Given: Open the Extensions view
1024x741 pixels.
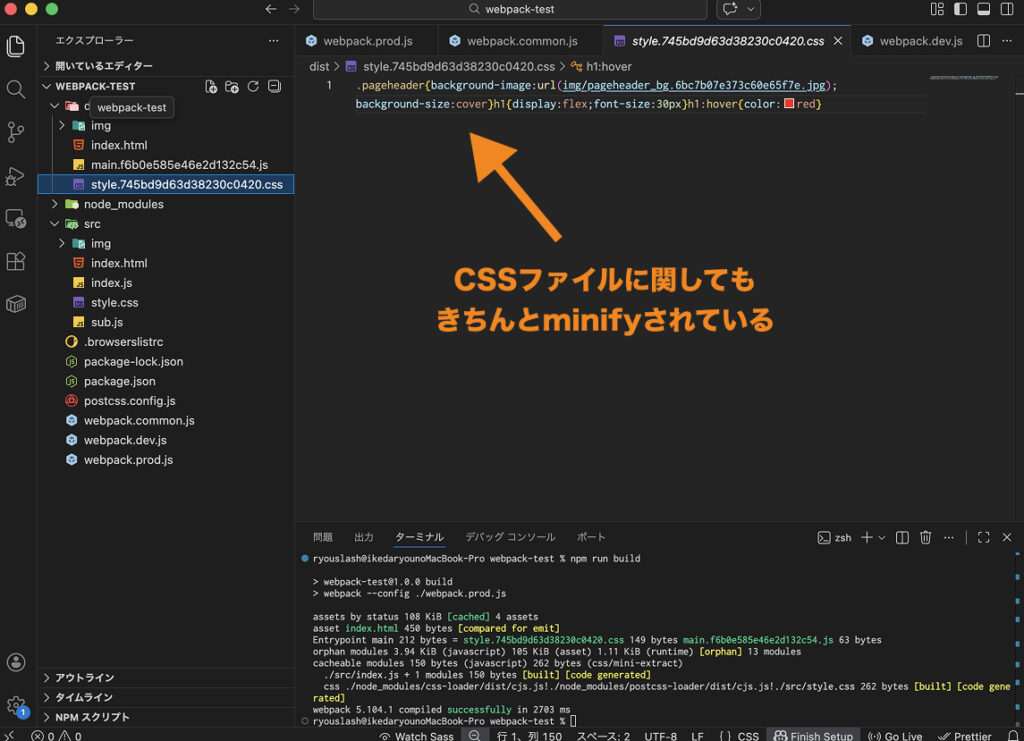Looking at the screenshot, I should [x=15, y=261].
